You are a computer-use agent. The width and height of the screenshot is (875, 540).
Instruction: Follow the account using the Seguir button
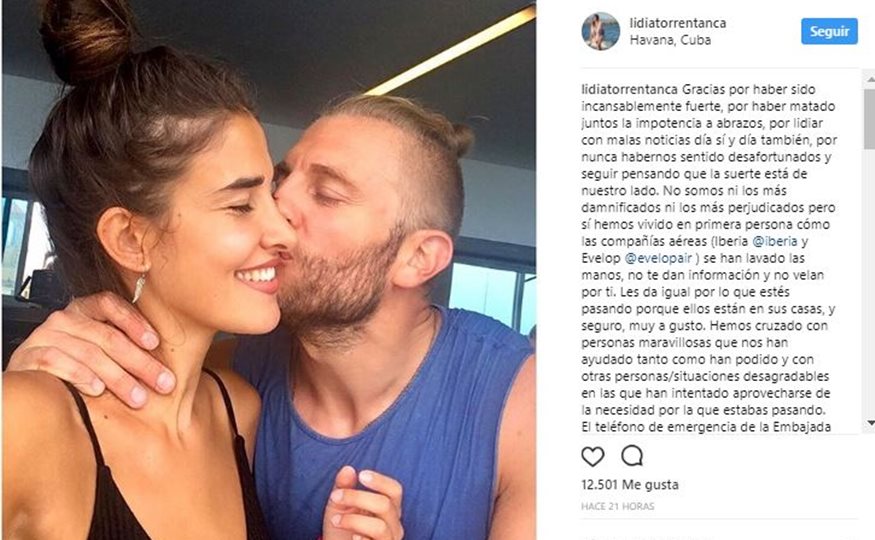pos(829,31)
